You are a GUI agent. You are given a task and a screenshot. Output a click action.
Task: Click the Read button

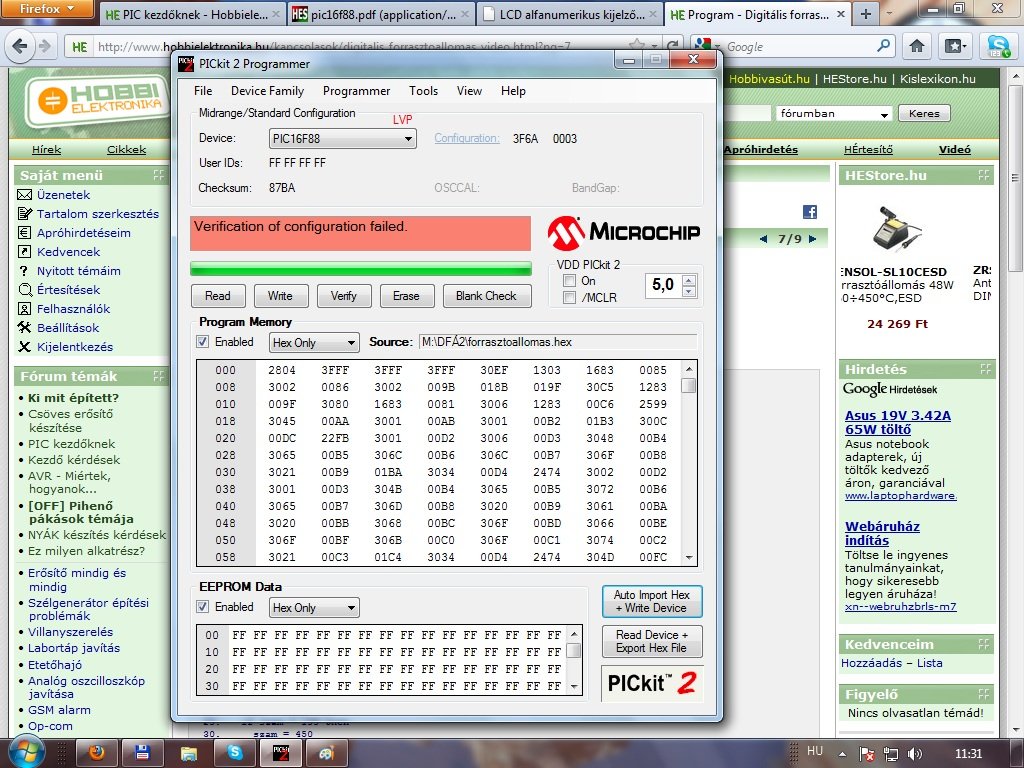point(218,296)
